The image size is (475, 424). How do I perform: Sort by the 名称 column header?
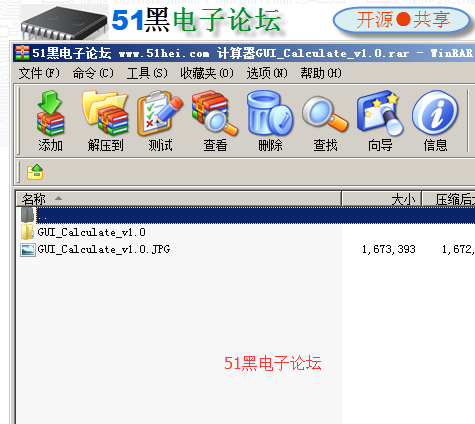click(179, 199)
